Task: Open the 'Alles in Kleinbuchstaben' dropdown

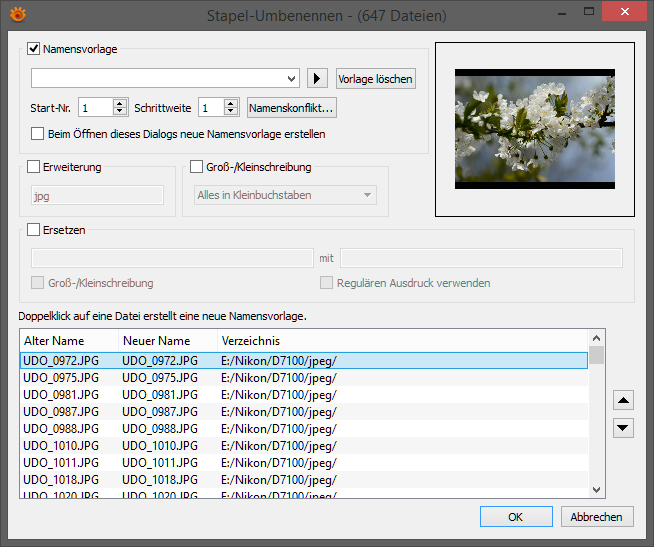Action: pos(285,195)
